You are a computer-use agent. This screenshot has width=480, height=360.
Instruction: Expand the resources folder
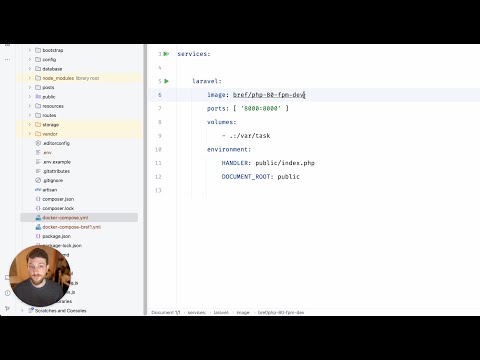point(30,106)
